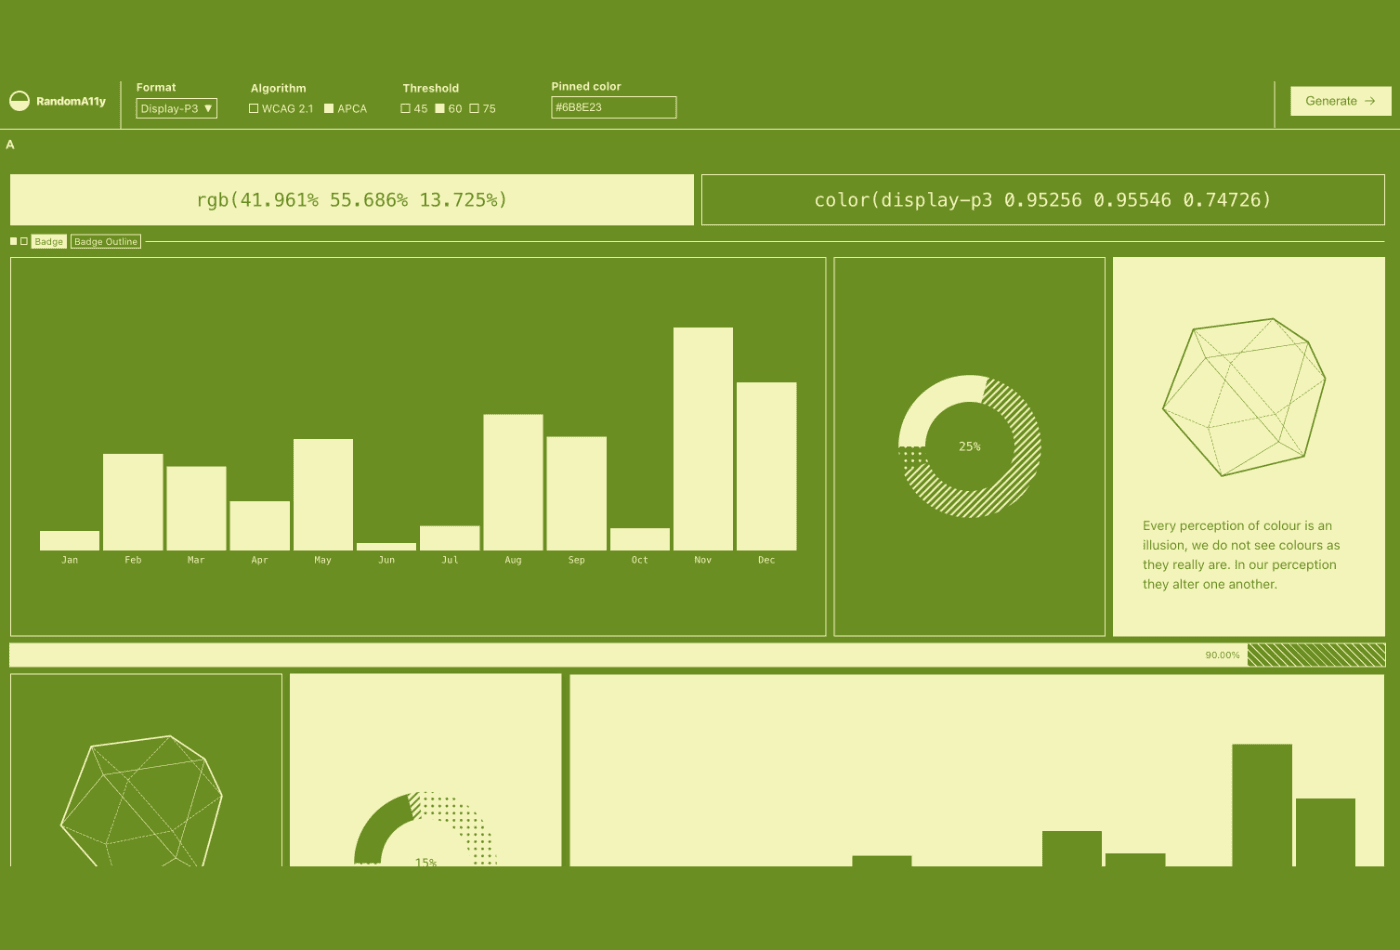
Task: Click the filled square icon before Badge
Action: [14, 241]
